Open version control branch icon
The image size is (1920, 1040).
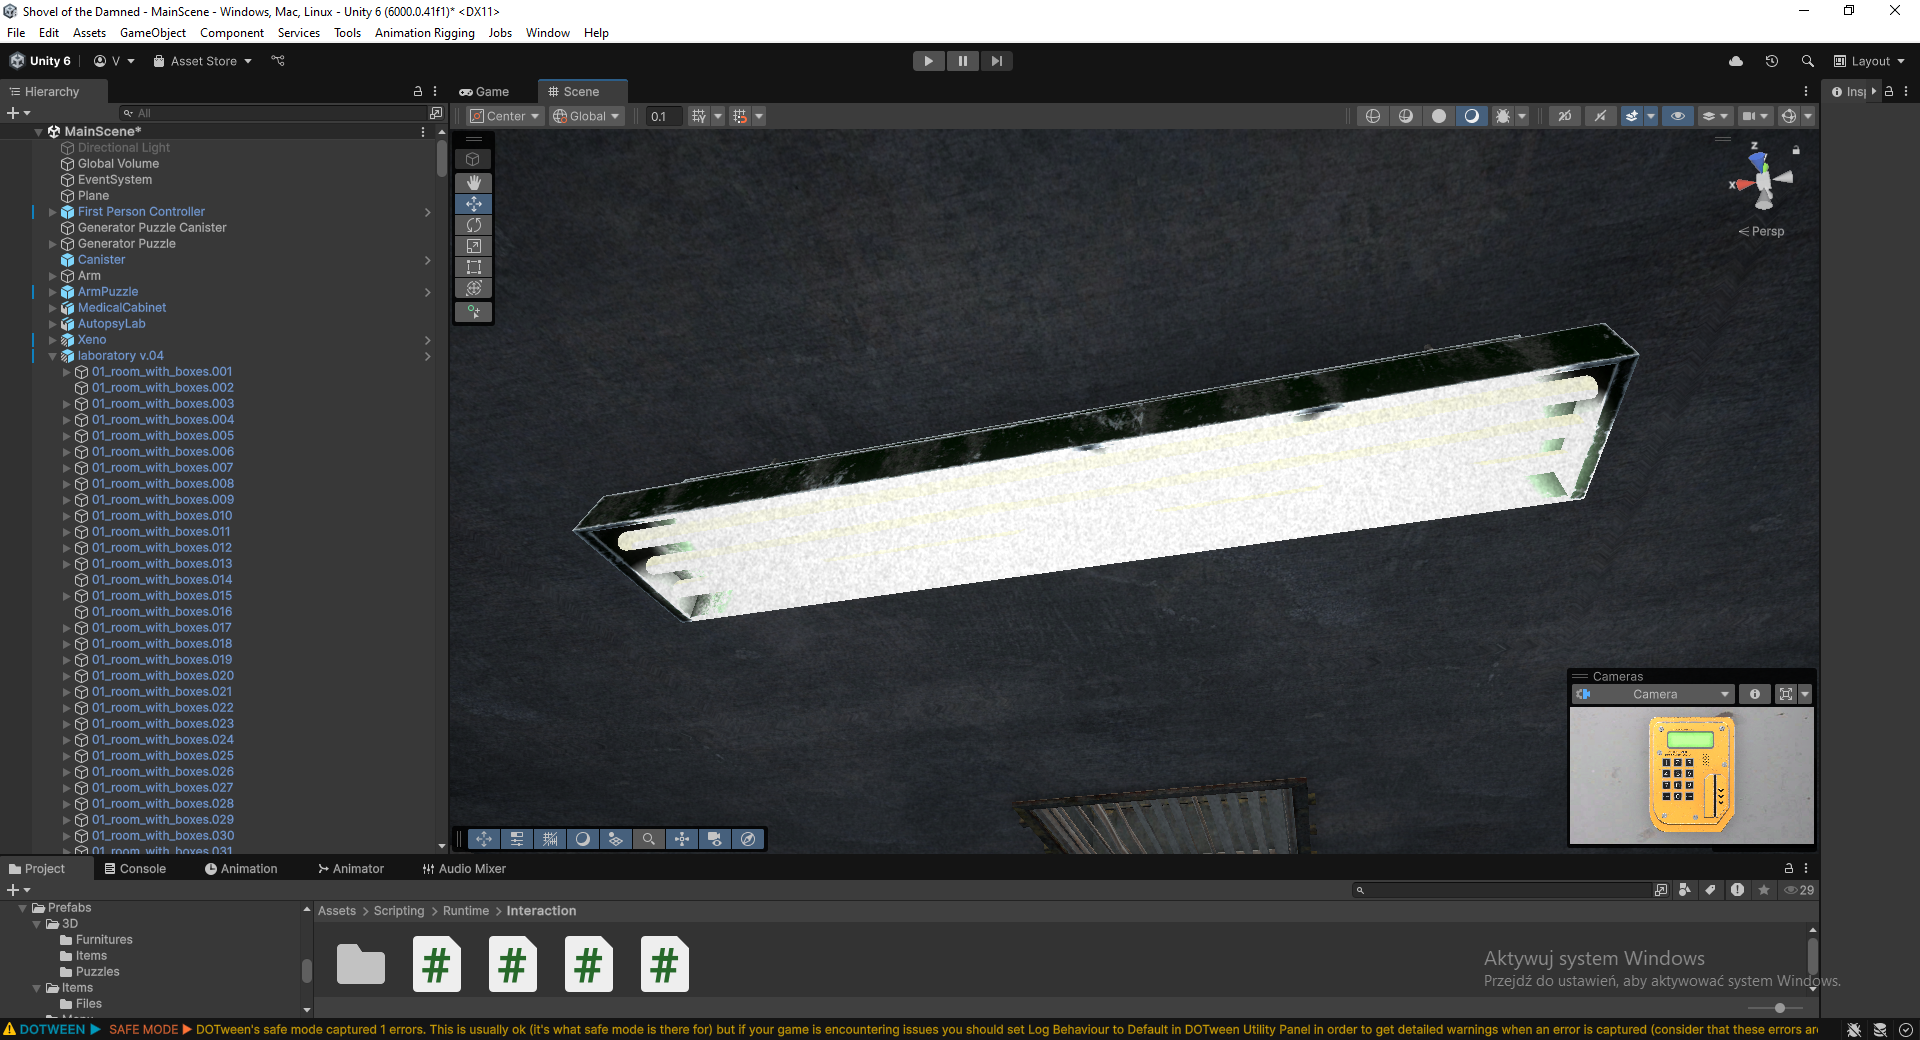click(278, 61)
